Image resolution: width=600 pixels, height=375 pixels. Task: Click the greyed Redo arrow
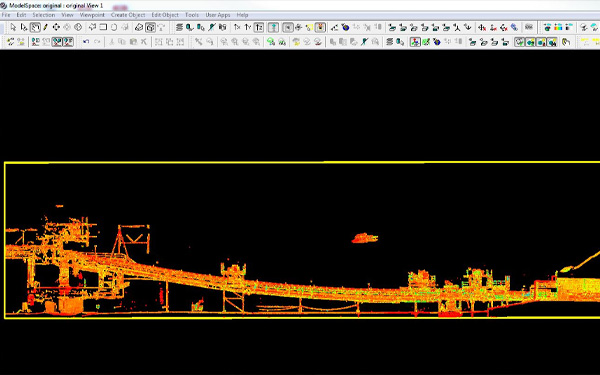tap(97, 42)
